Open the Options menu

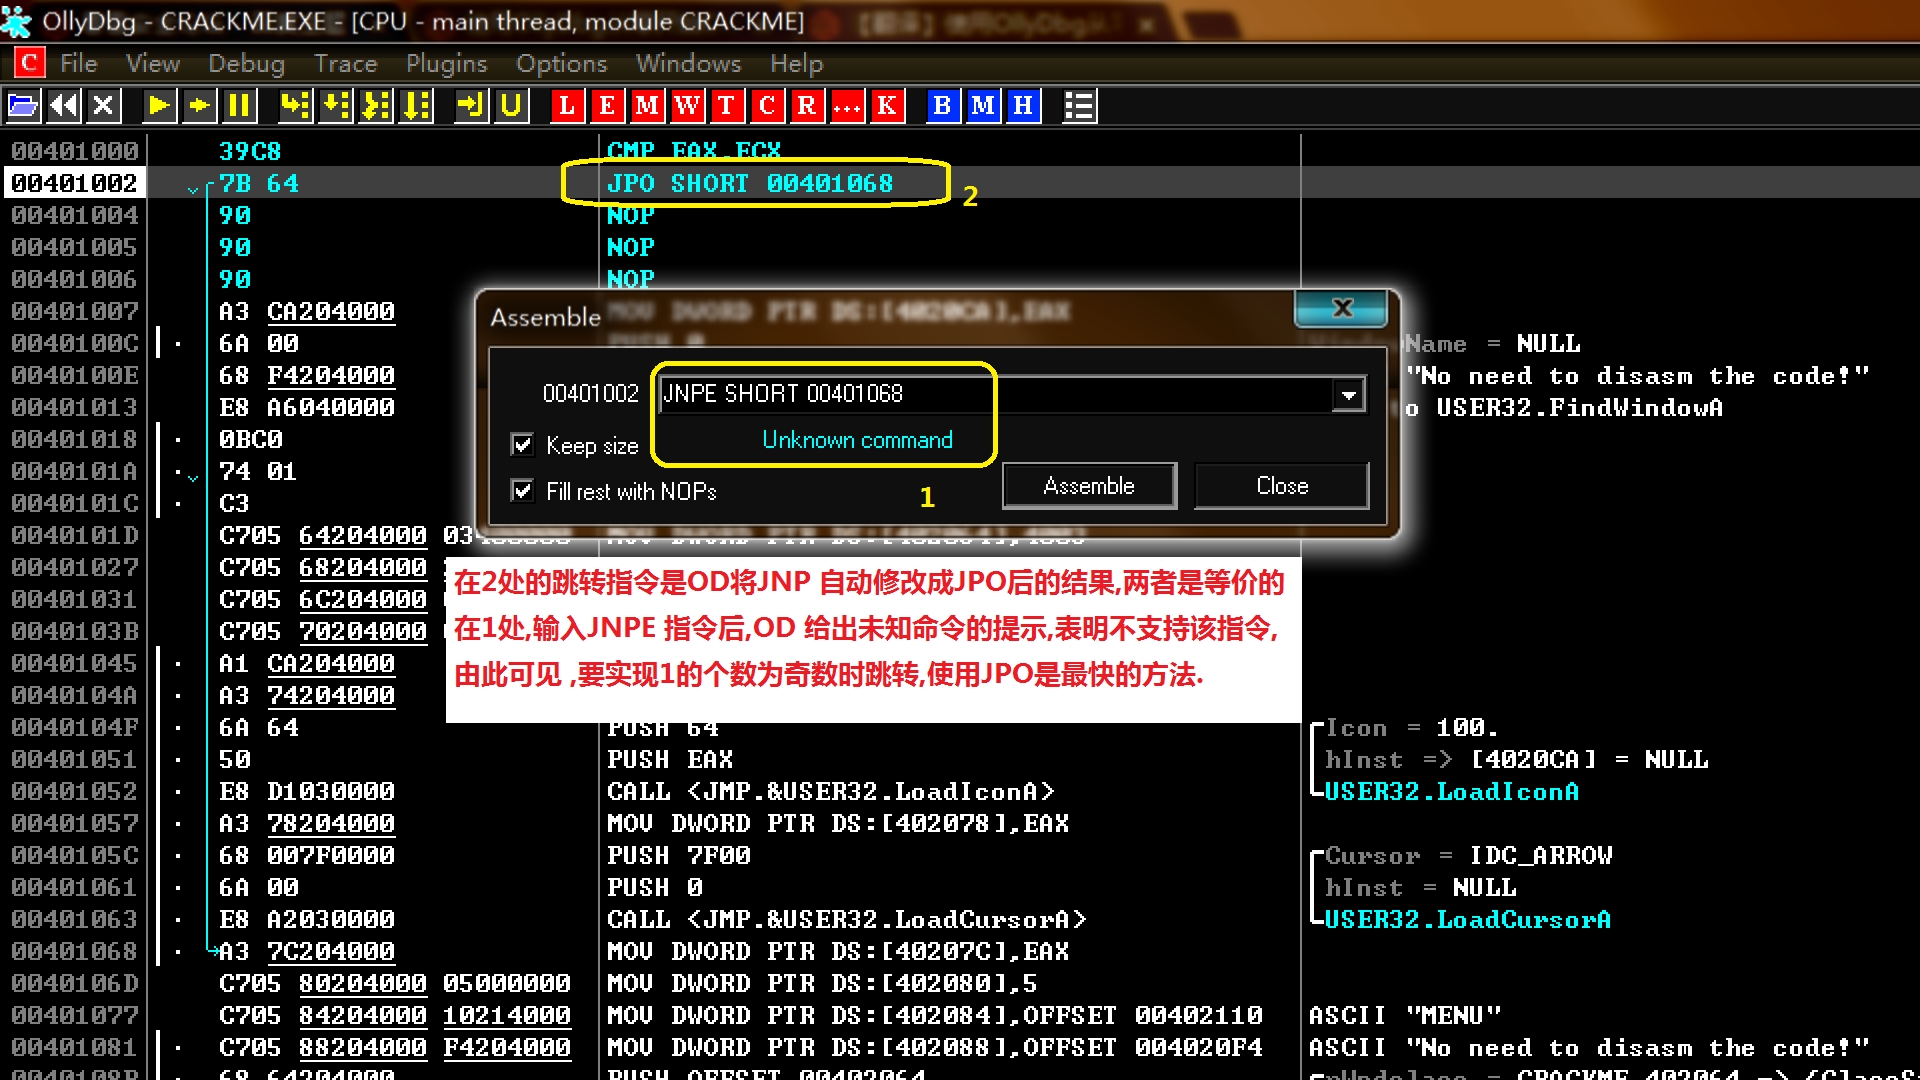(561, 64)
